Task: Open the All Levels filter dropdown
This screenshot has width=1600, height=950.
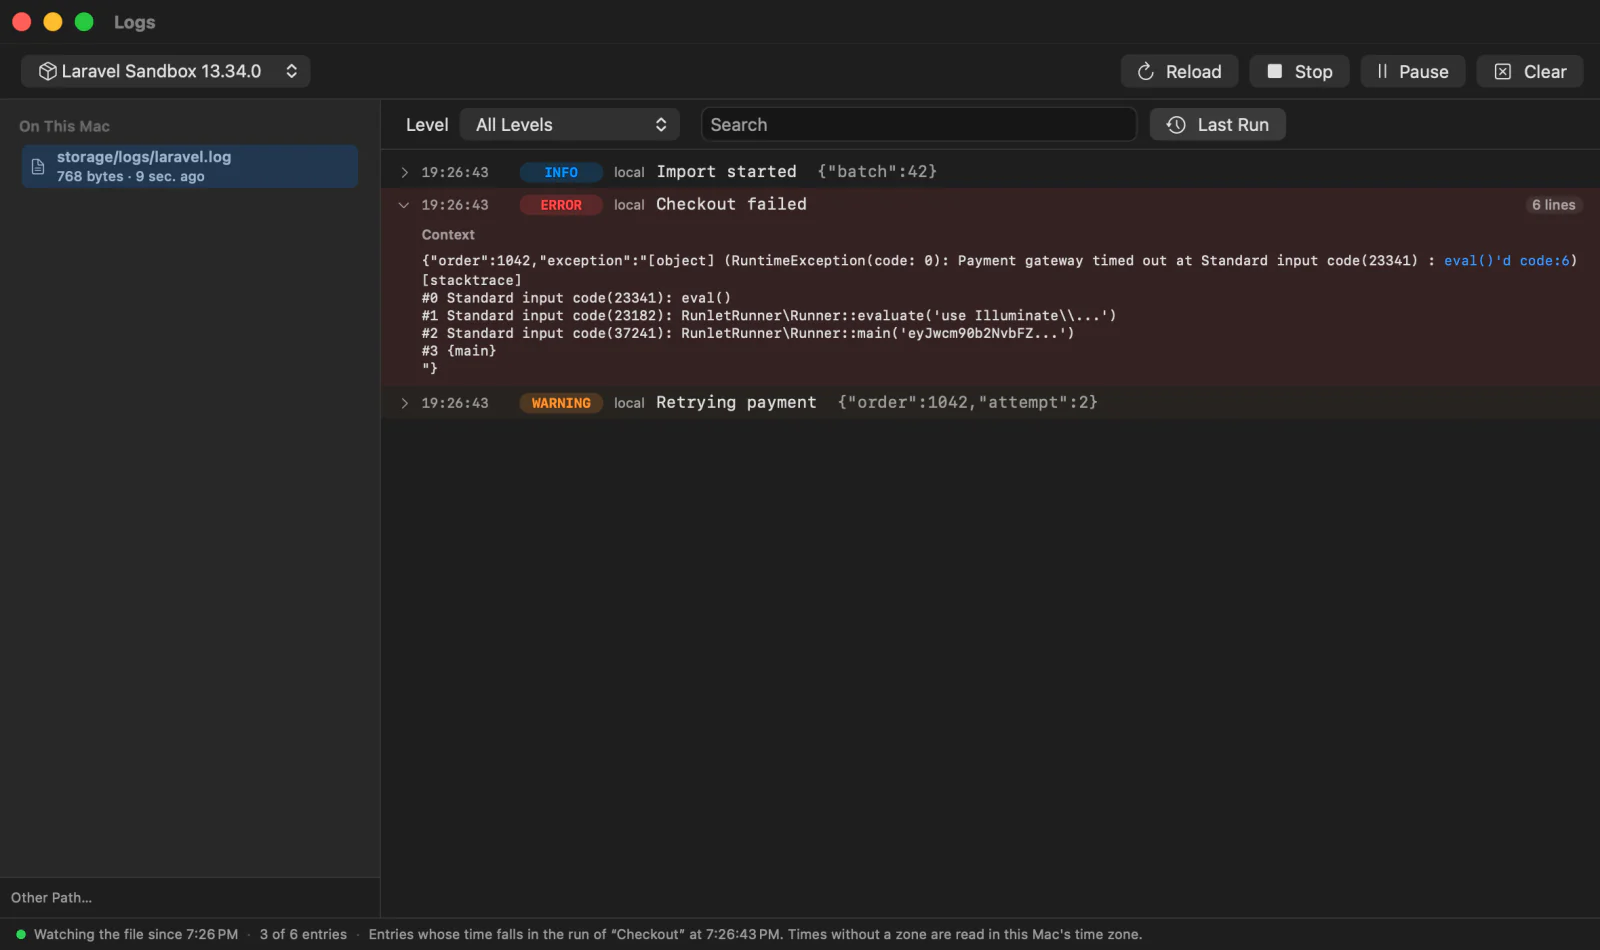Action: [570, 125]
